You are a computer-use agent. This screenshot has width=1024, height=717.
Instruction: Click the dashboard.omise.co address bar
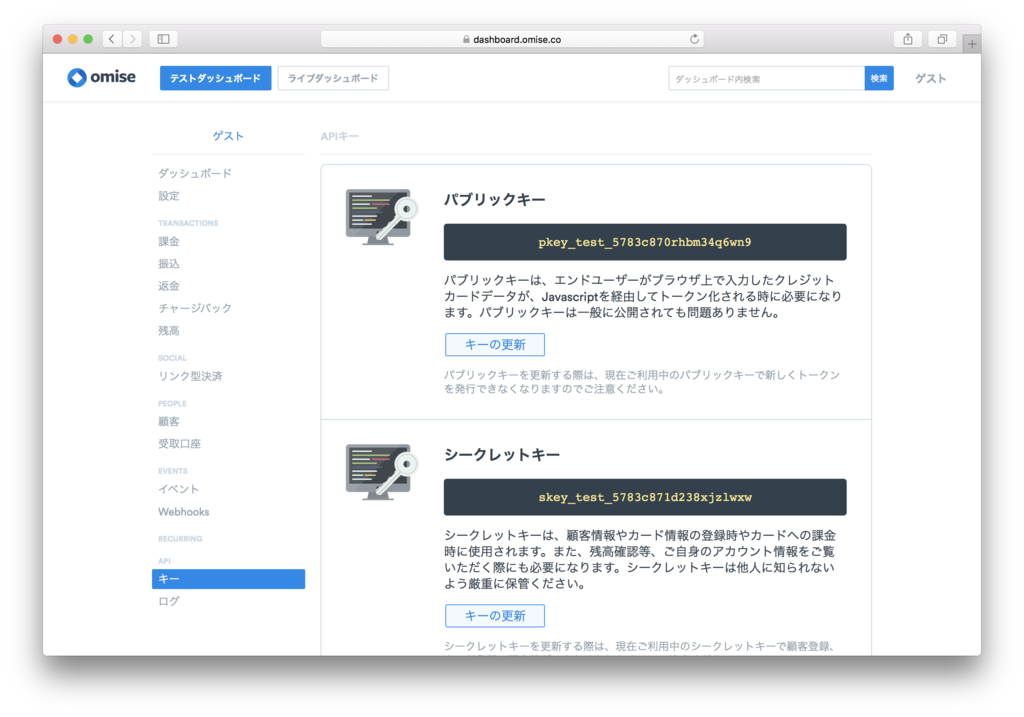pos(512,39)
